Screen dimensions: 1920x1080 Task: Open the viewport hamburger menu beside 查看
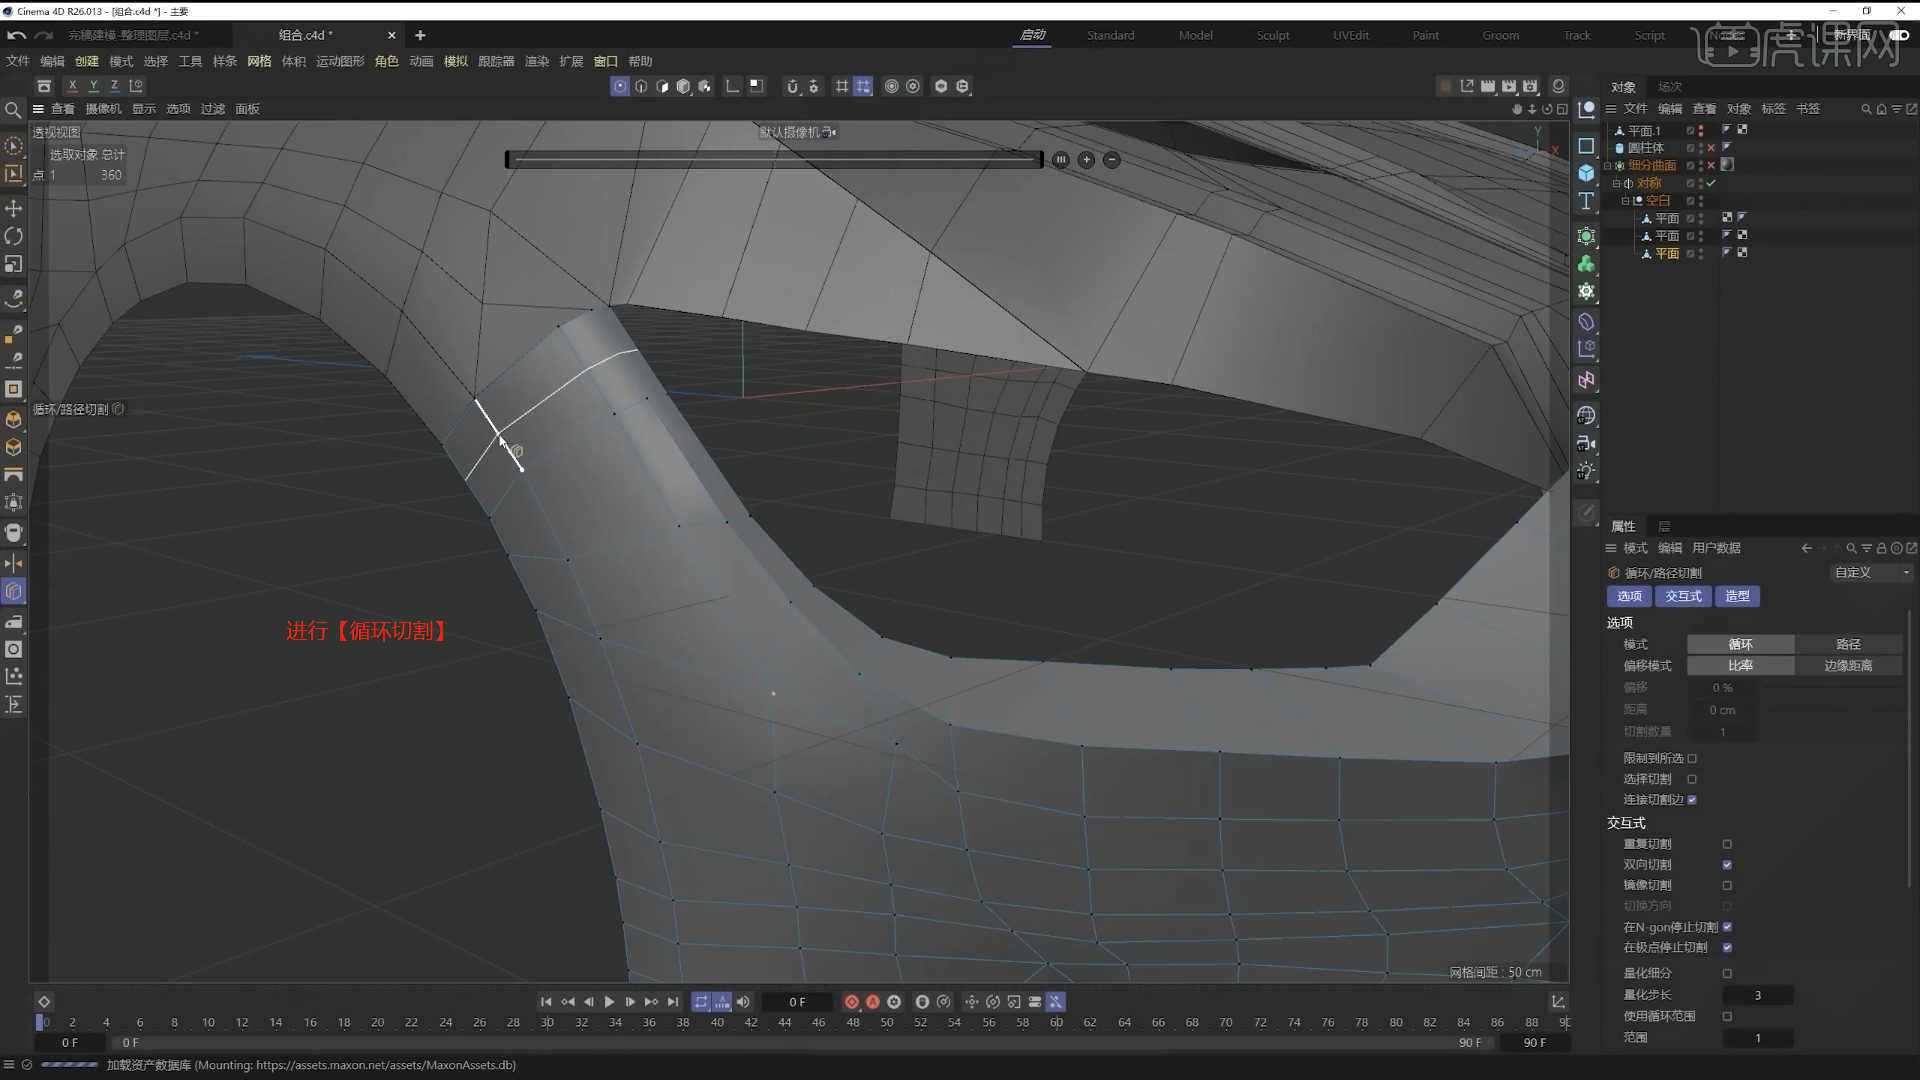pyautogui.click(x=38, y=109)
